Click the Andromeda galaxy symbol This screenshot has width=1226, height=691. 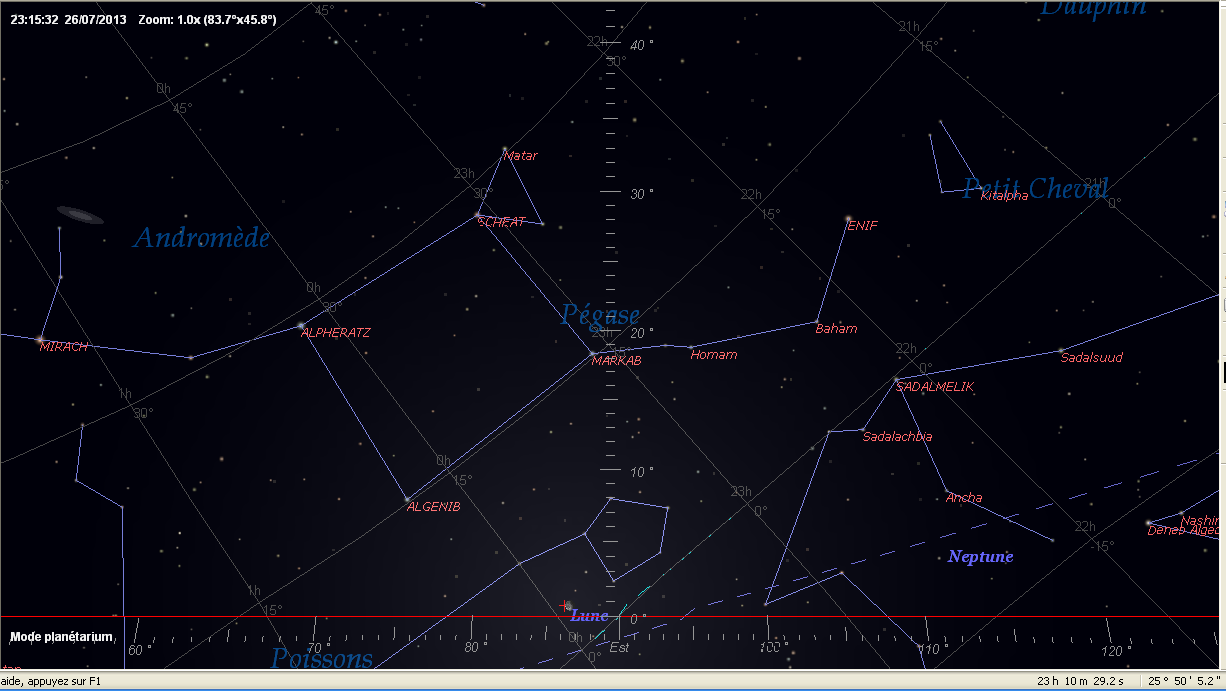pyautogui.click(x=80, y=215)
